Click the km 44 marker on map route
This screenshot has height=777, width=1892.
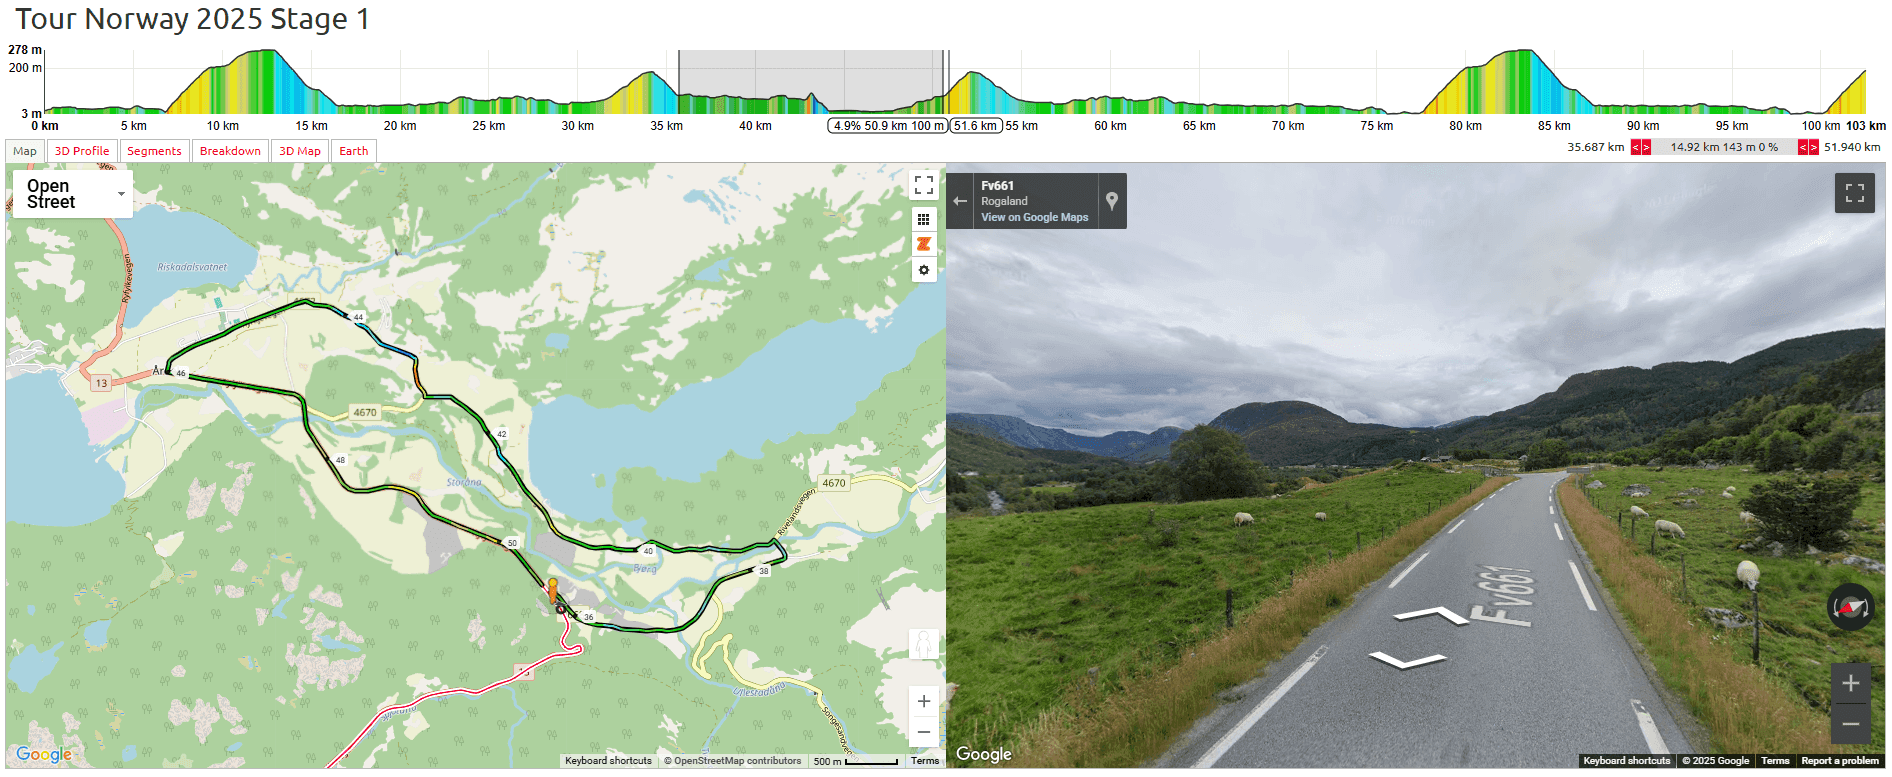point(358,317)
